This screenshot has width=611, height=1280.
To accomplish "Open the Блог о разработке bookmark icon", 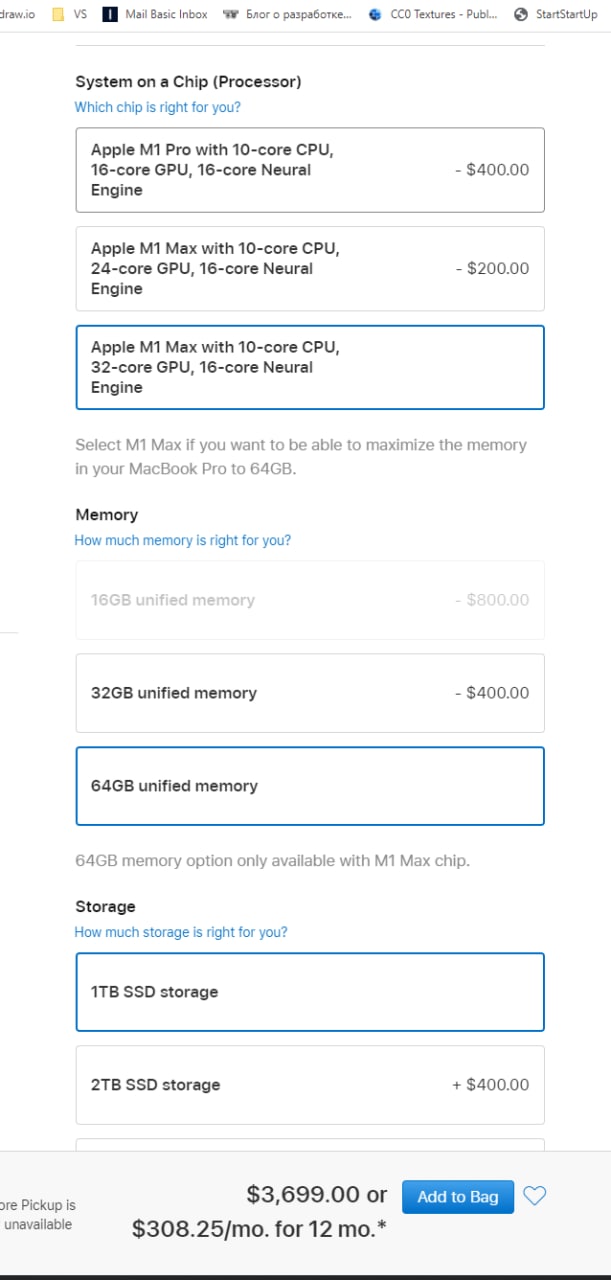I will click(x=230, y=15).
